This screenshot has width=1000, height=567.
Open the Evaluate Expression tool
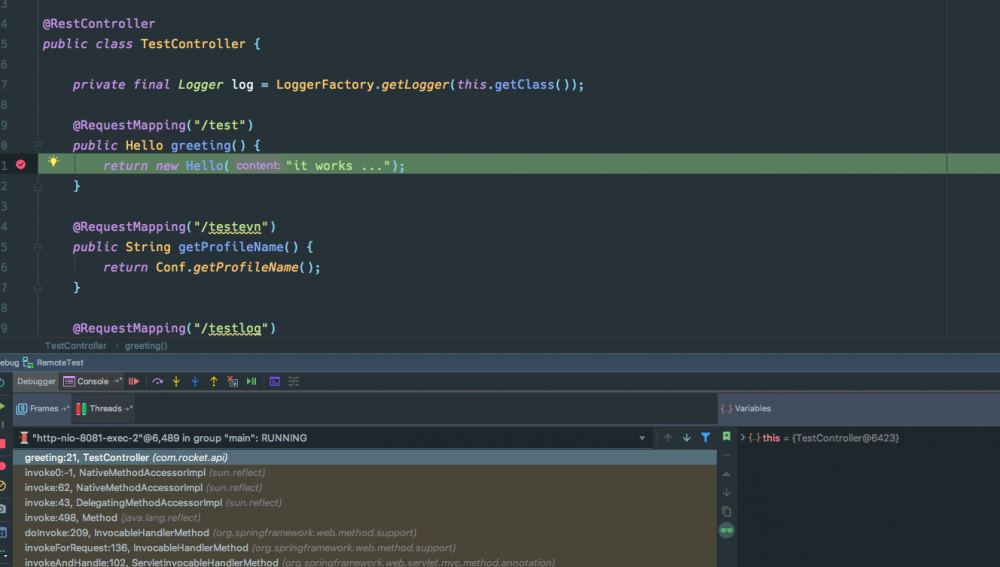click(x=274, y=381)
